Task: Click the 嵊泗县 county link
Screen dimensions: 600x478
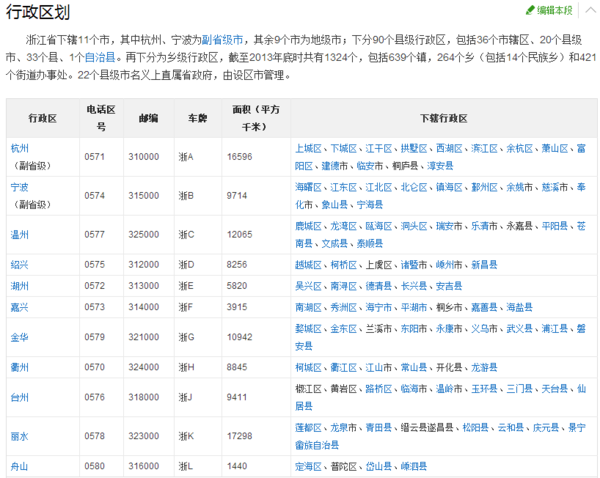Action: (x=414, y=467)
